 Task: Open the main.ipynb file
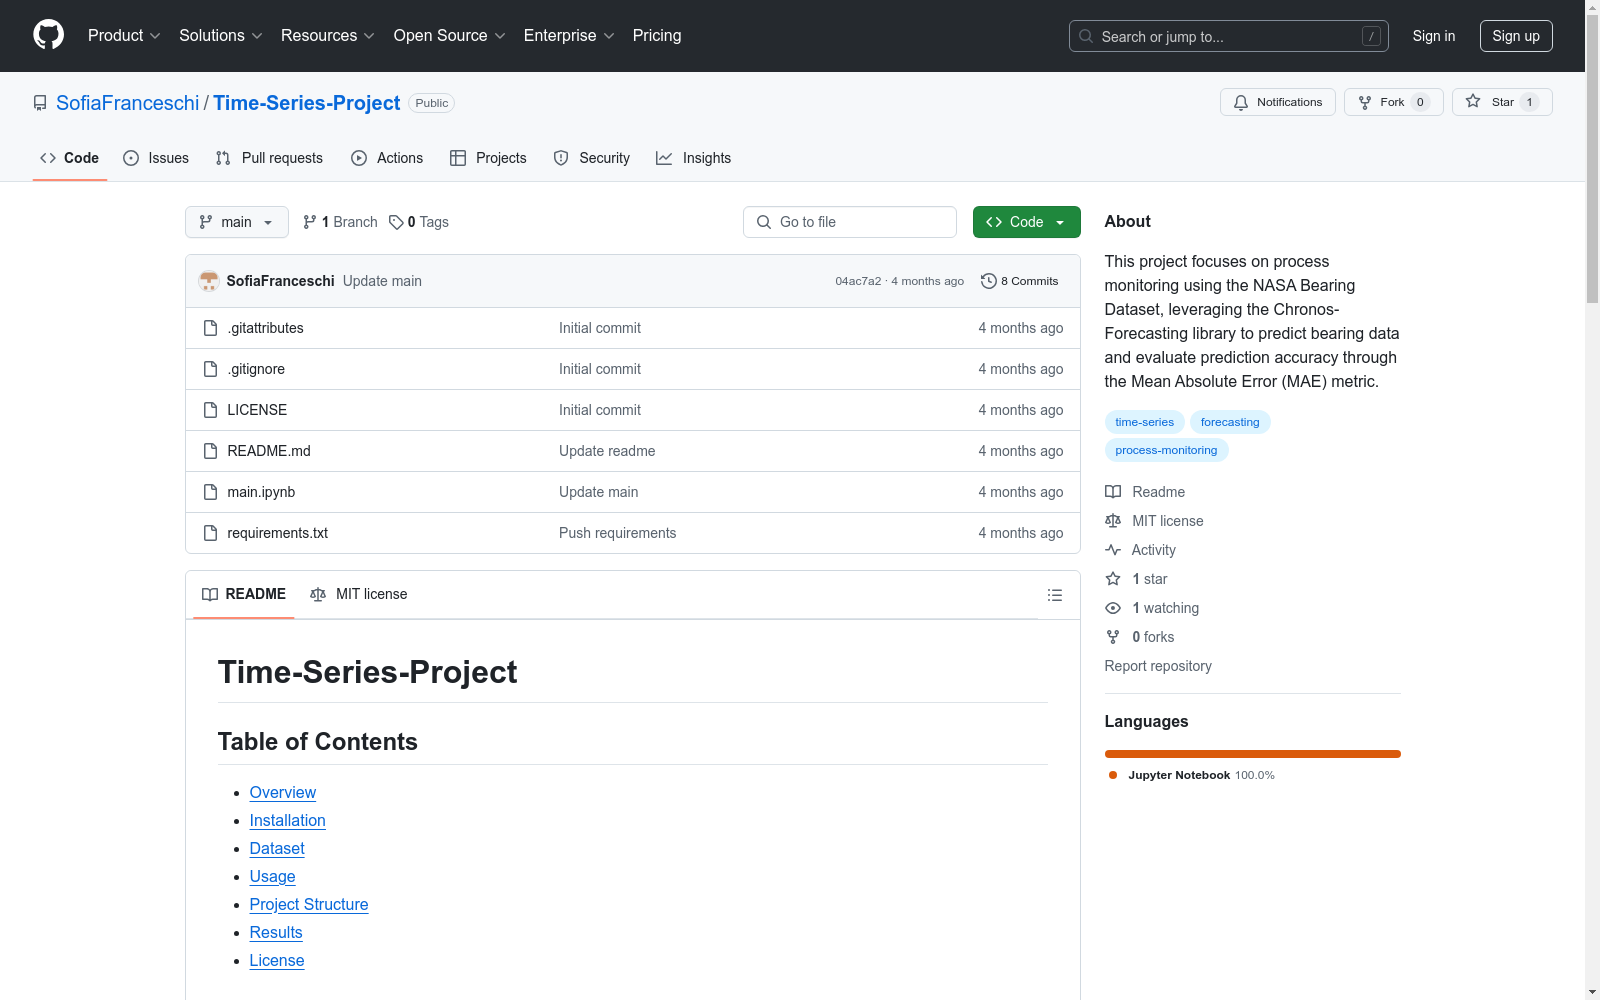[x=261, y=492]
